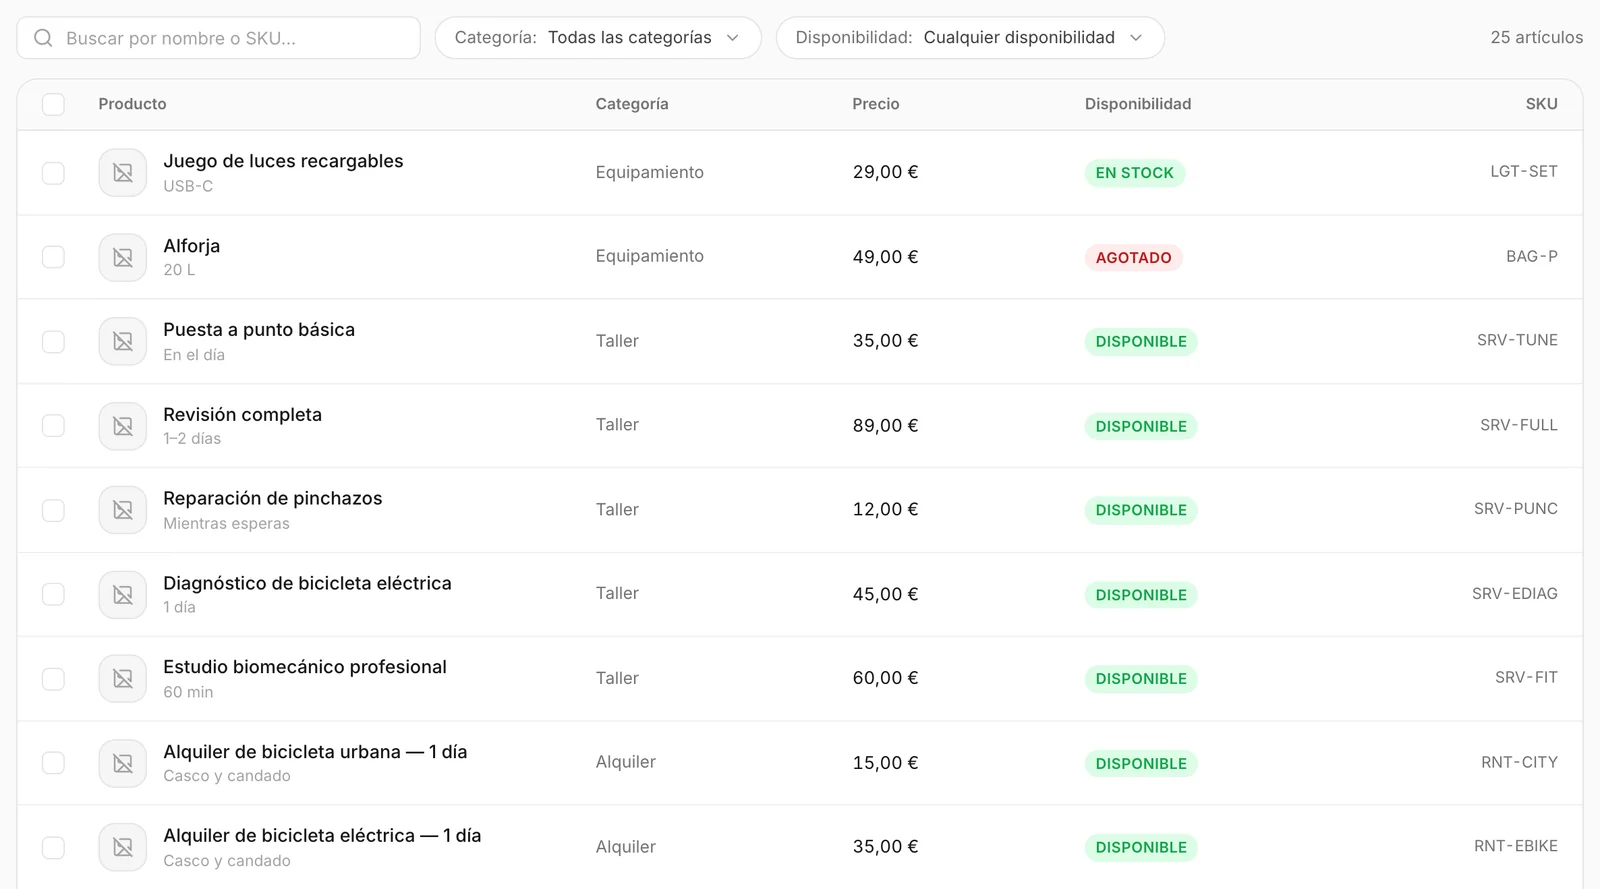
Task: Mark the Revisión completa row checkbox
Action: point(53,426)
